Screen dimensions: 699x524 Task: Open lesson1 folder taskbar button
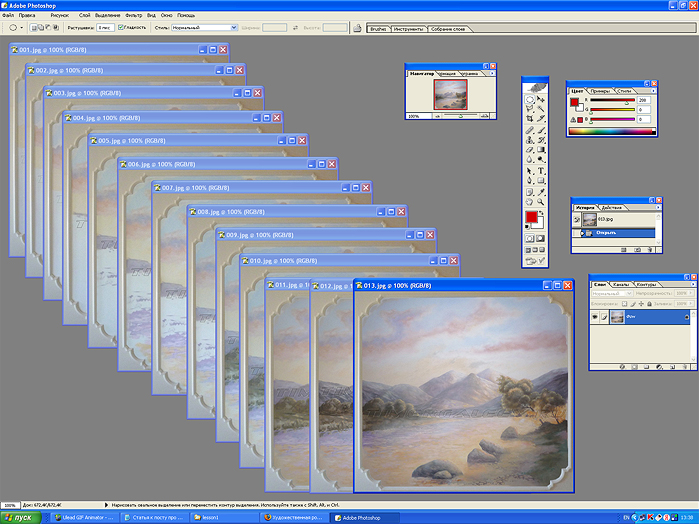click(226, 518)
